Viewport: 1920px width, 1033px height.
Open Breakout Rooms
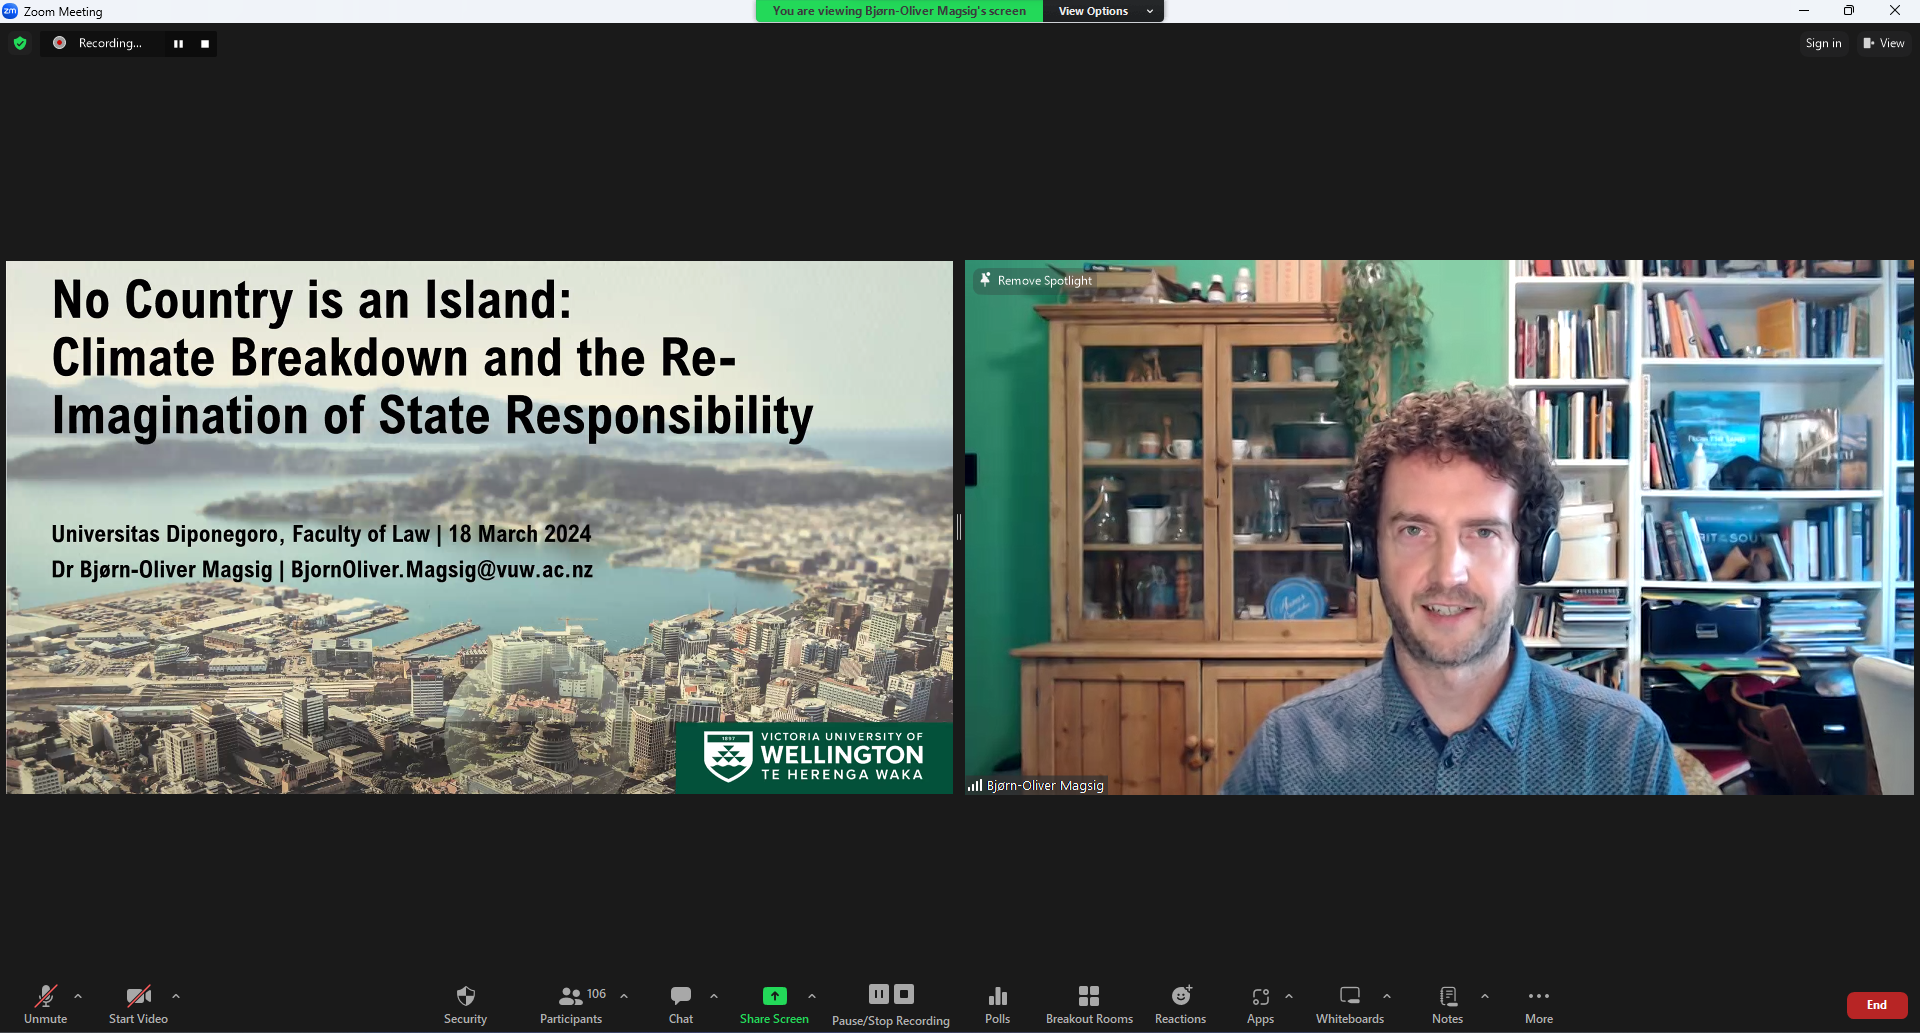coord(1089,1003)
